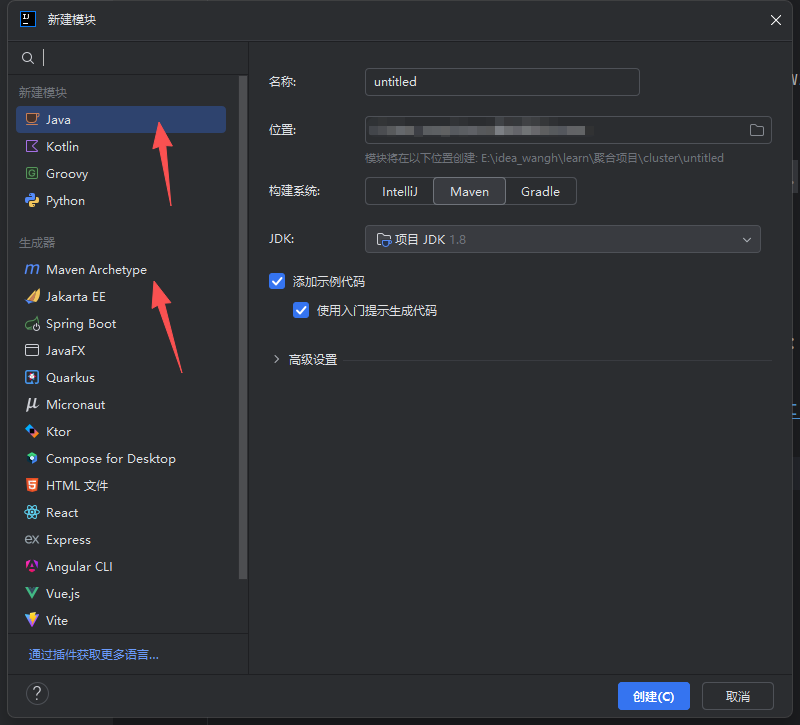Image resolution: width=800 pixels, height=725 pixels.
Task: Select the Ktor entry text
Action: pos(58,432)
